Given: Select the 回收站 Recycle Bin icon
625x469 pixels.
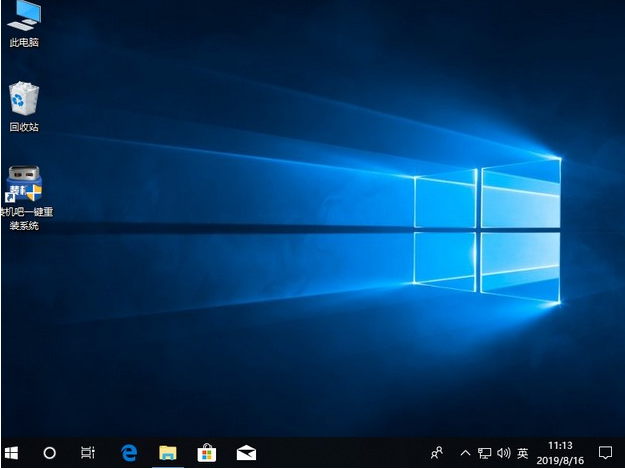Looking at the screenshot, I should [24, 104].
